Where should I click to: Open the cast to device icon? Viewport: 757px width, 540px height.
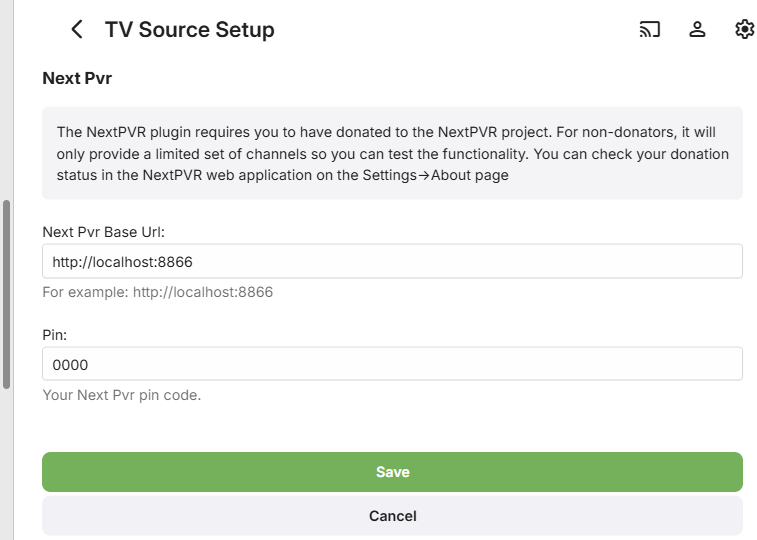(x=649, y=29)
